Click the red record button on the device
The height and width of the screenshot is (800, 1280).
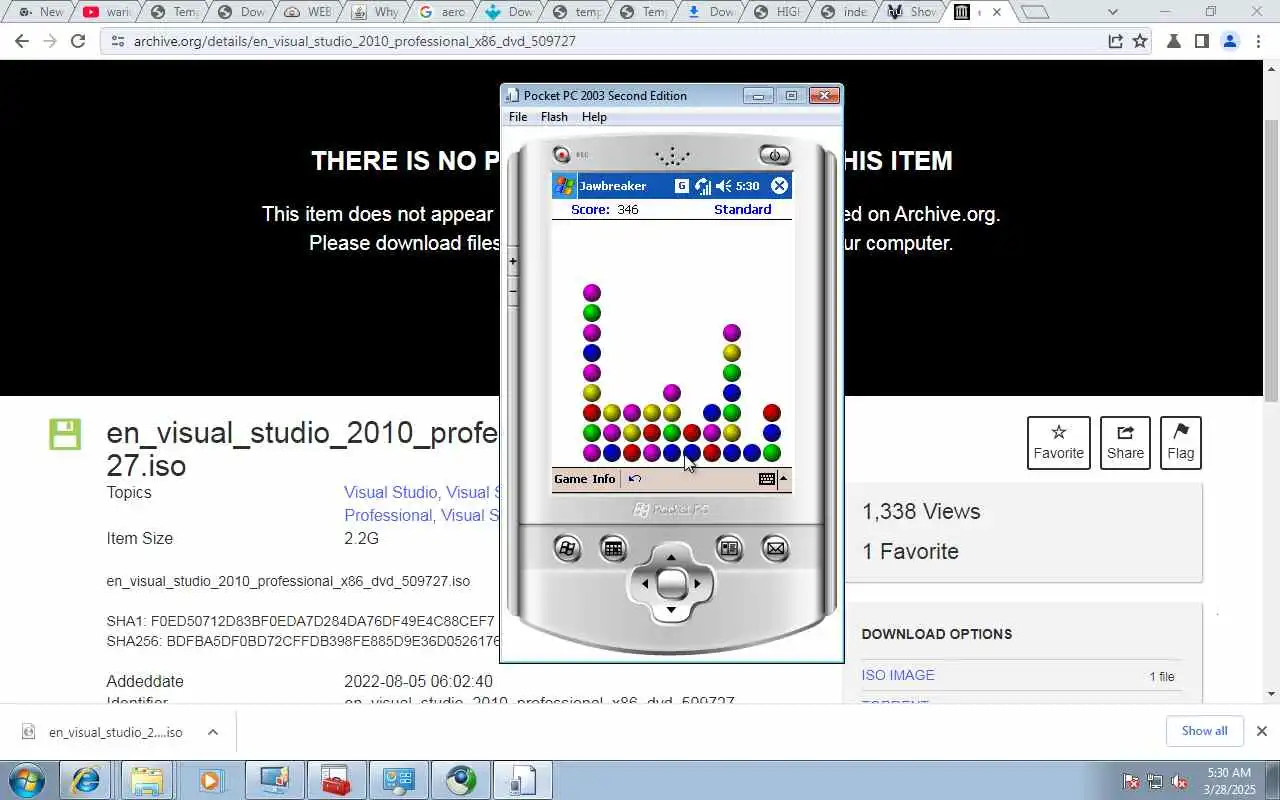(562, 155)
